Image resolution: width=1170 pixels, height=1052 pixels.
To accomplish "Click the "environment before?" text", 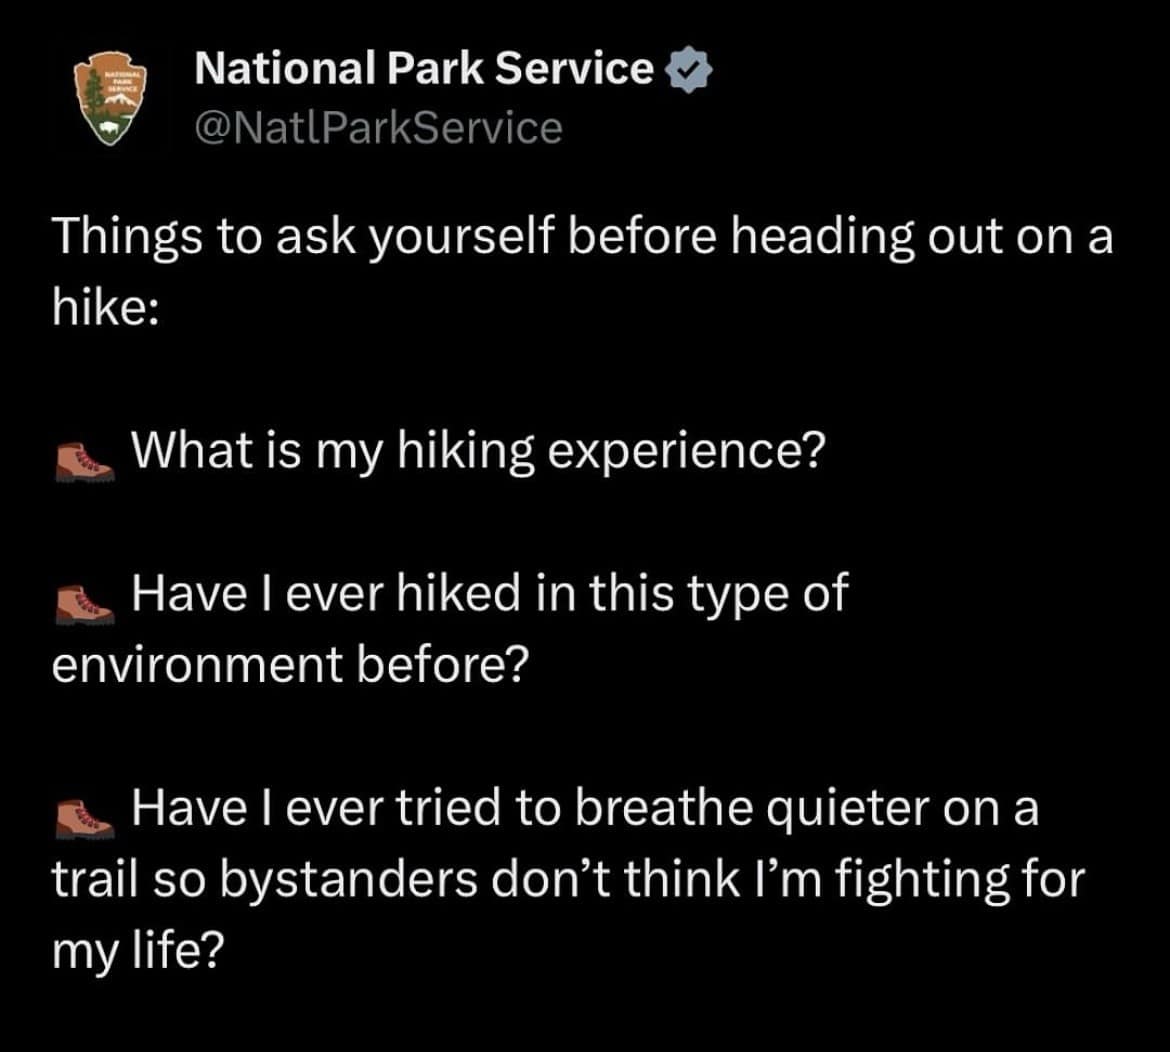I will point(288,665).
